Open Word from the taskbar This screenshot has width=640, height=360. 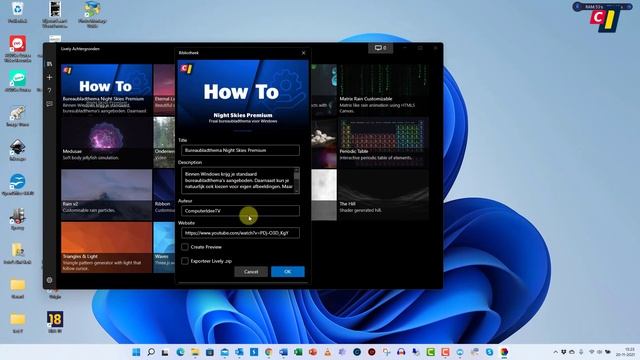[x=283, y=352]
